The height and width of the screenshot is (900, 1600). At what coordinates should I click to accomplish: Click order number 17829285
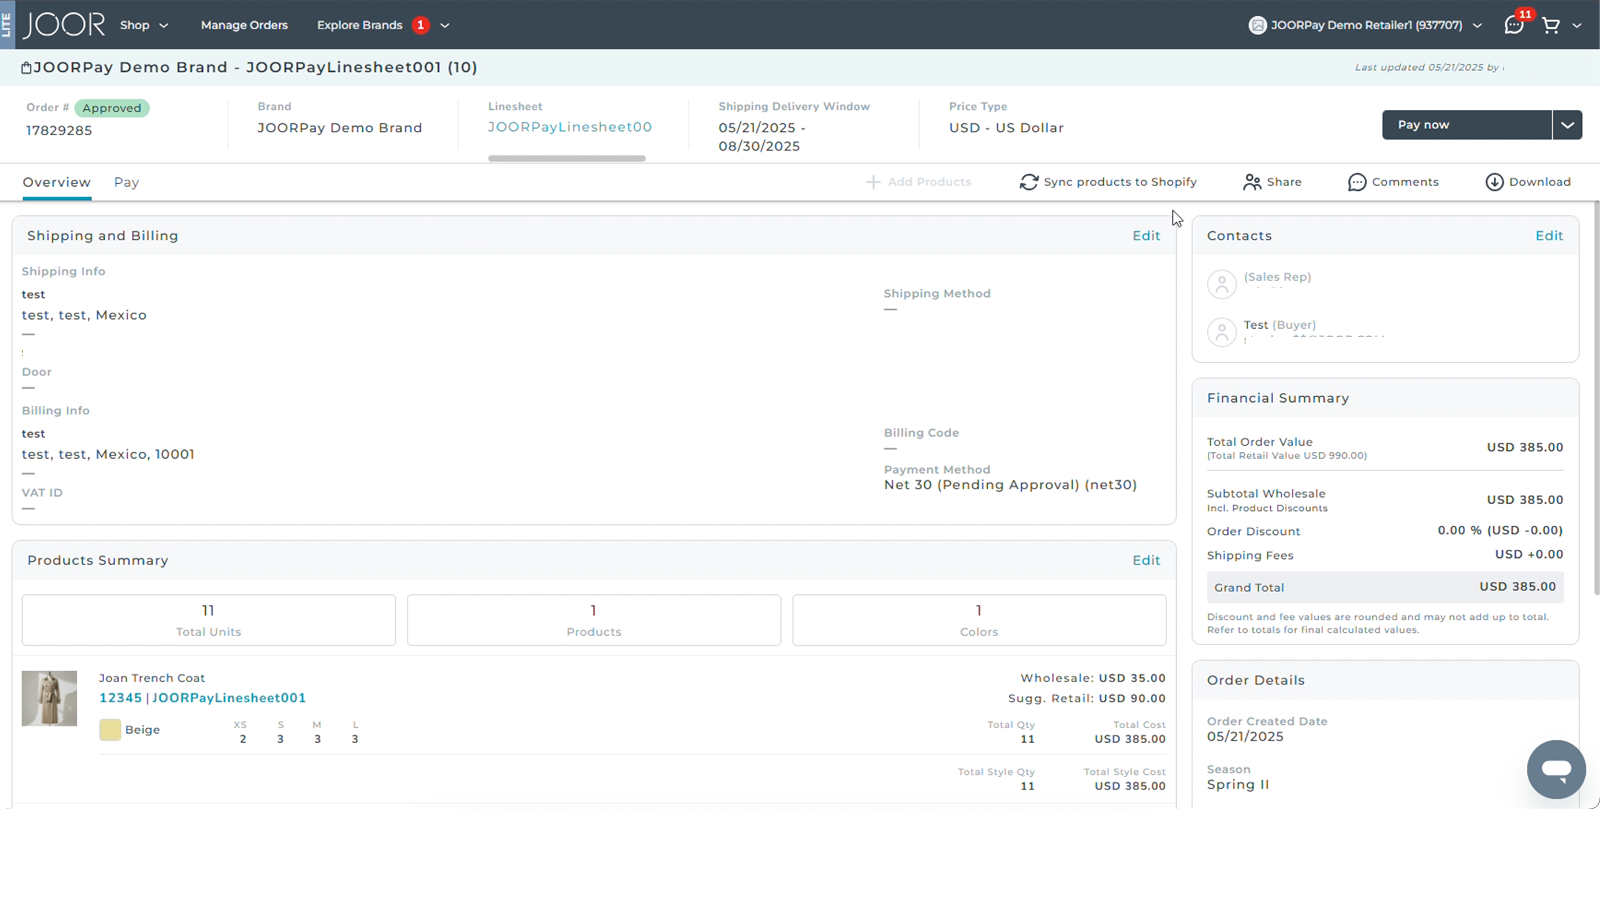[59, 131]
